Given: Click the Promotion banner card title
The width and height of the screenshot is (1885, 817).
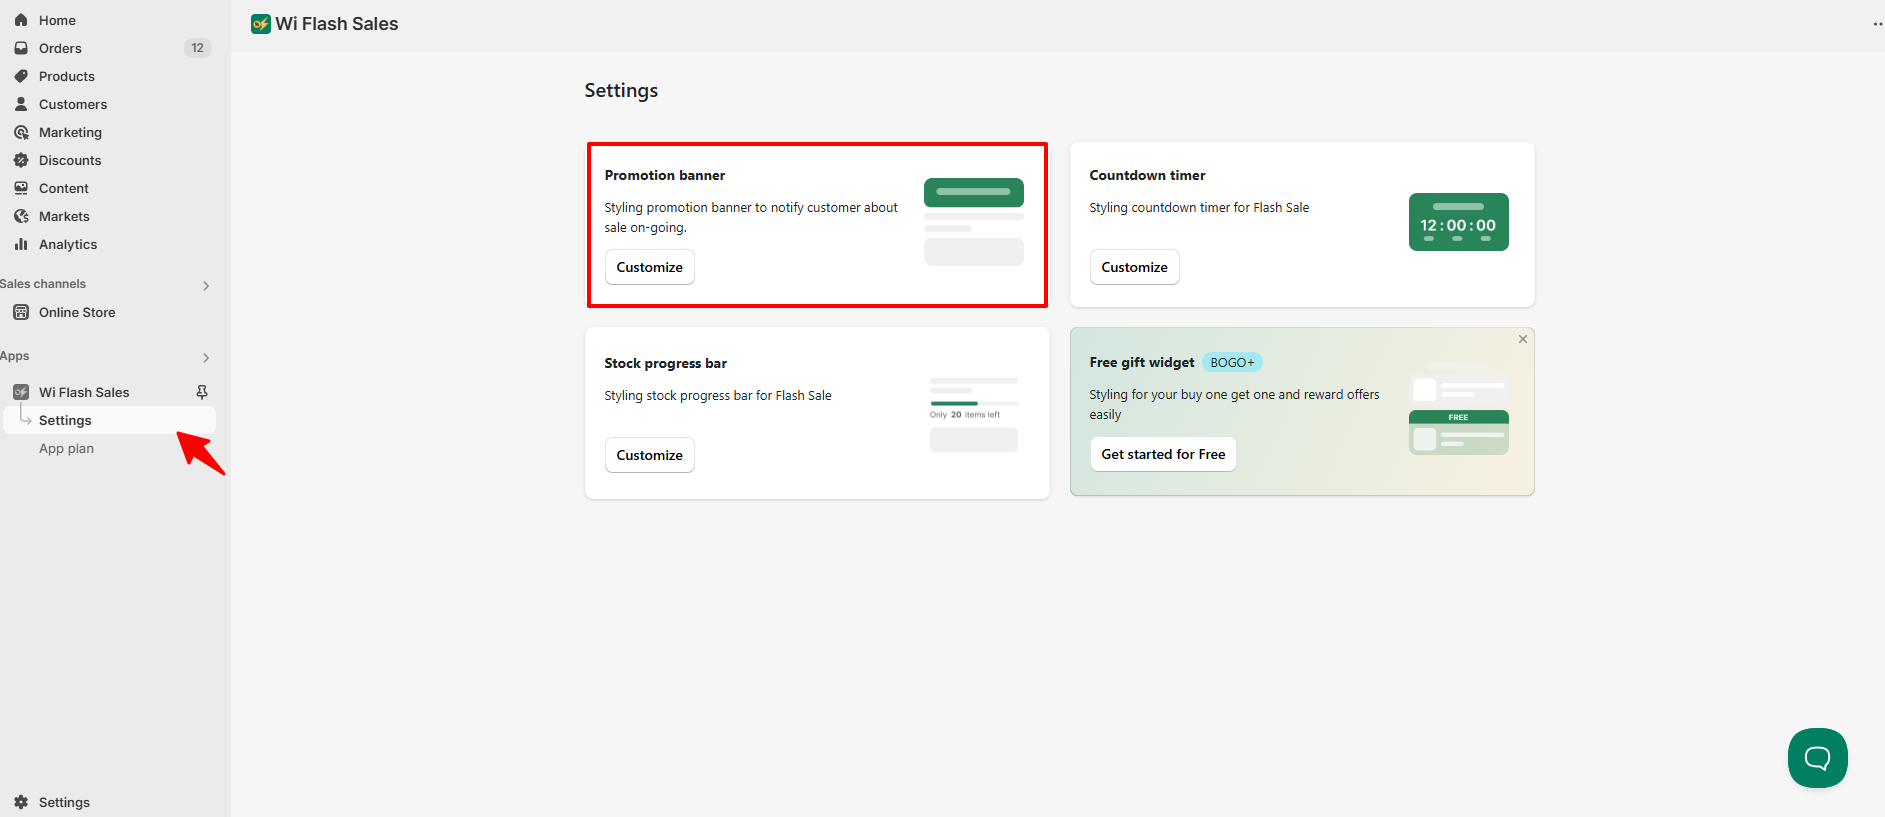Looking at the screenshot, I should [x=664, y=175].
